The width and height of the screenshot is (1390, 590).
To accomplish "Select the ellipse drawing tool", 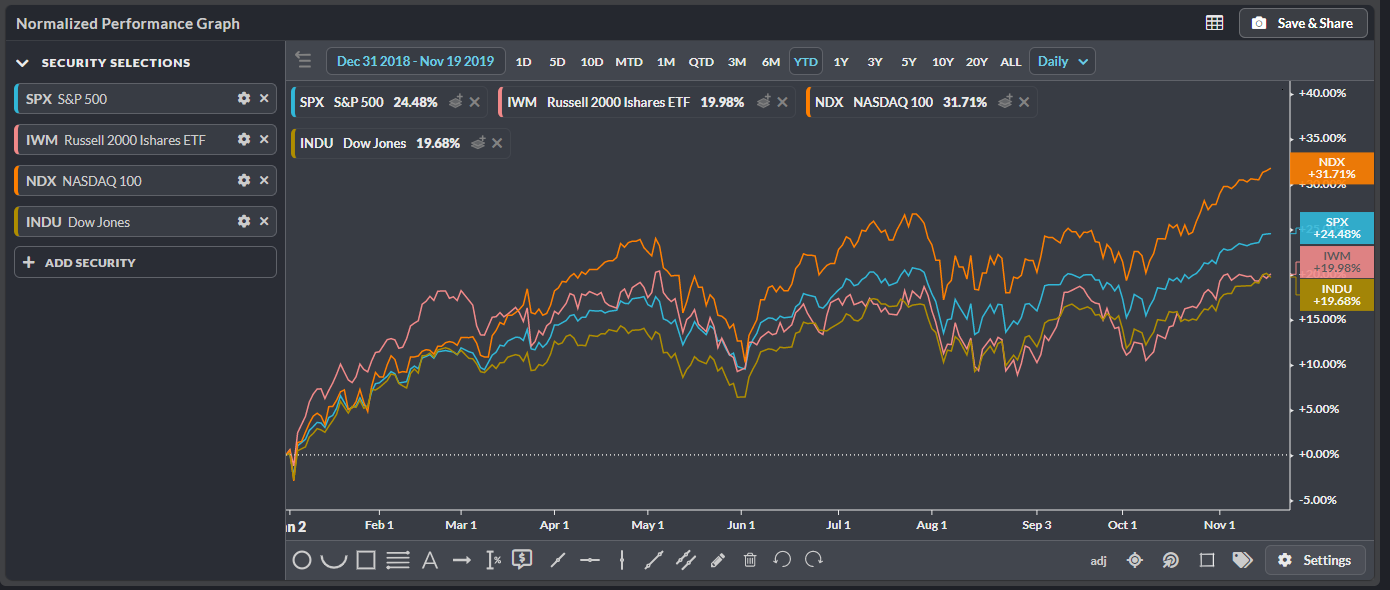I will [x=302, y=560].
